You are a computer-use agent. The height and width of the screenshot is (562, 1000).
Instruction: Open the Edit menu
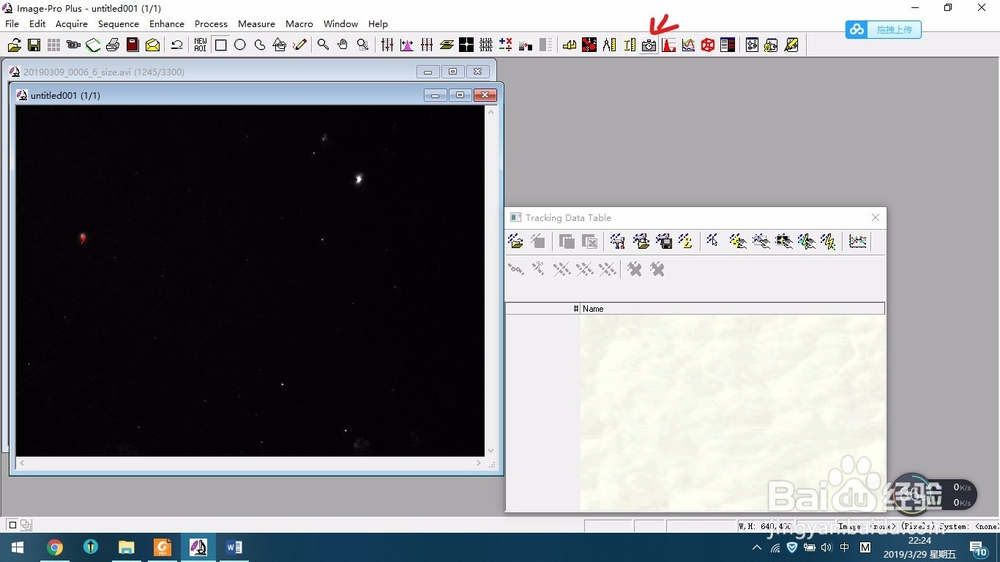37,24
